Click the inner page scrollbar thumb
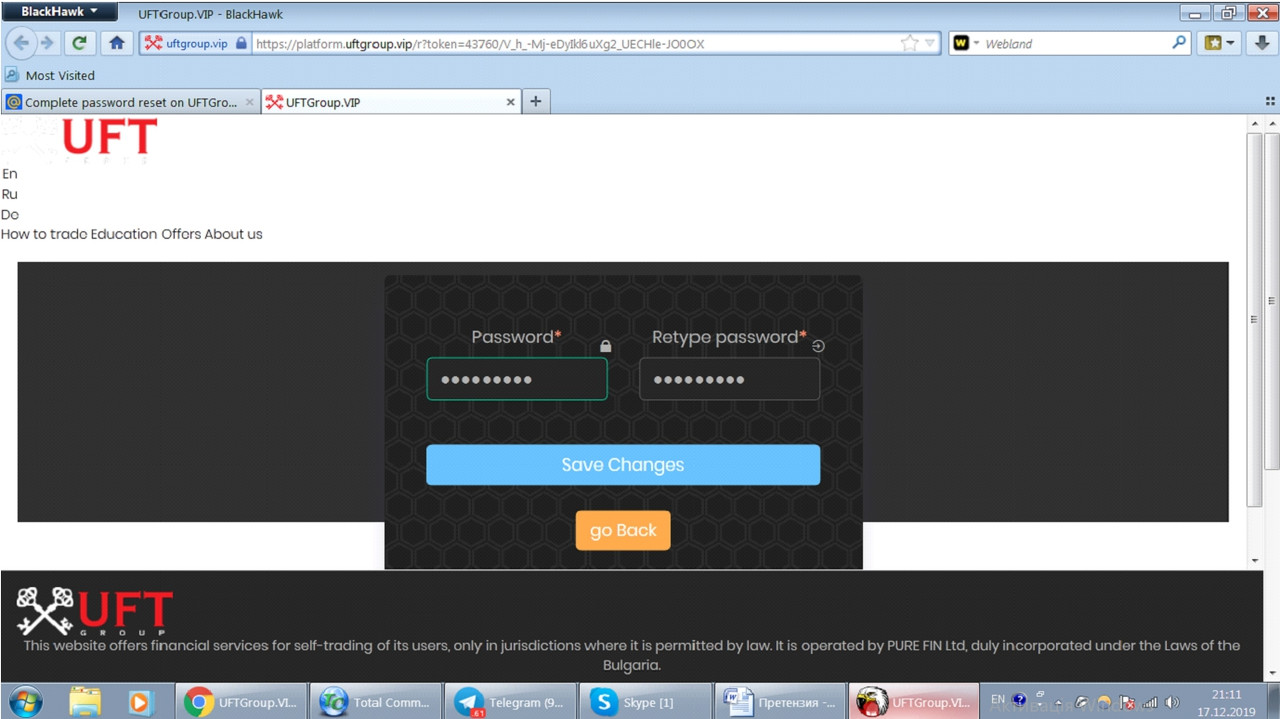Image resolution: width=1280 pixels, height=719 pixels. pos(1255,319)
